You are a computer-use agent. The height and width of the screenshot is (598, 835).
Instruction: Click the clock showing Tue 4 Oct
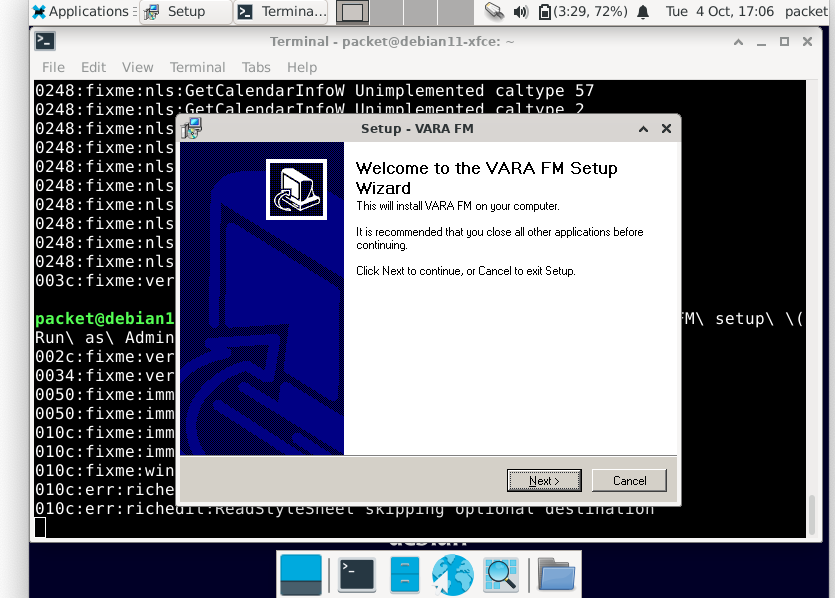[x=719, y=12]
